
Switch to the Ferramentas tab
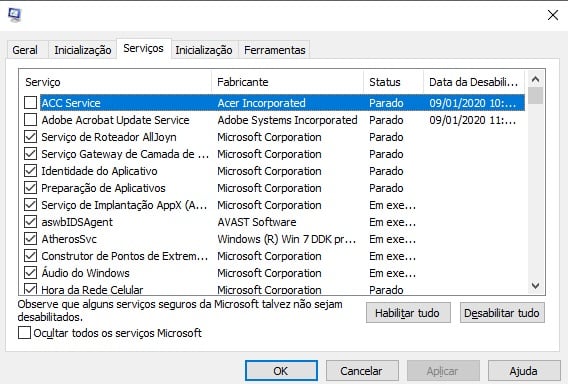(x=275, y=50)
